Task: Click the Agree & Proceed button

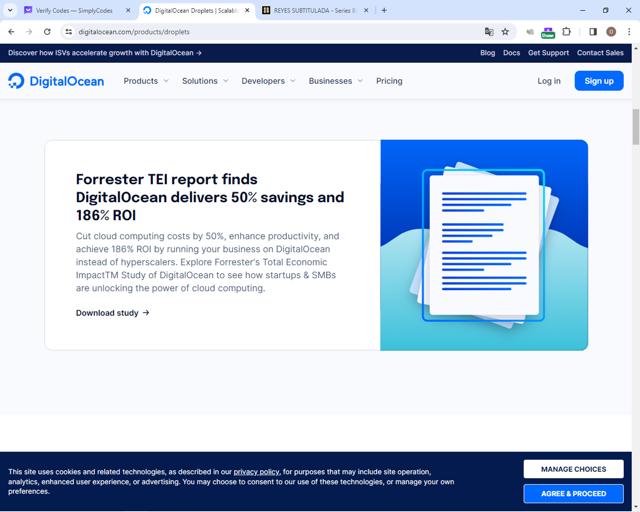Action: tap(573, 494)
